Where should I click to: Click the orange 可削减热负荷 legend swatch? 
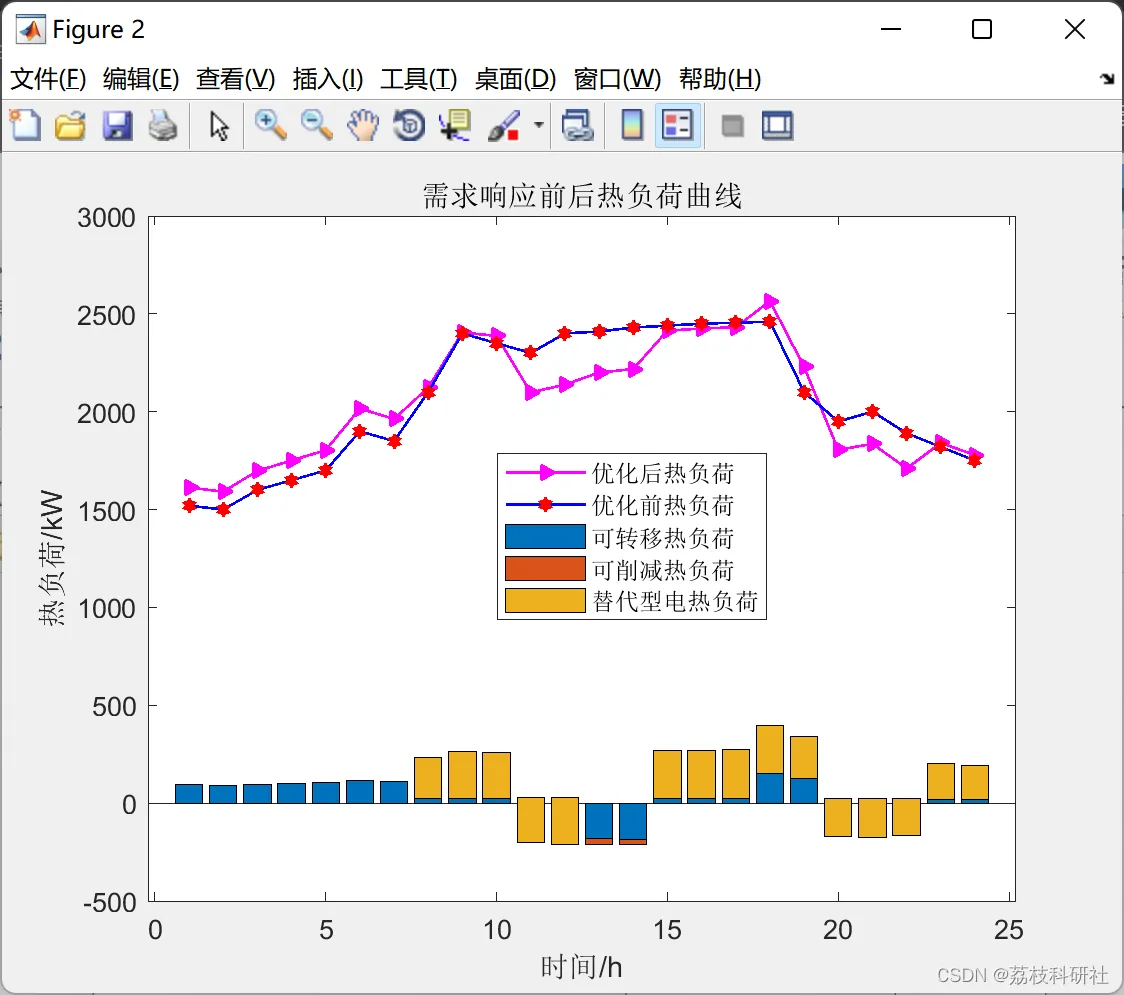tap(545, 568)
